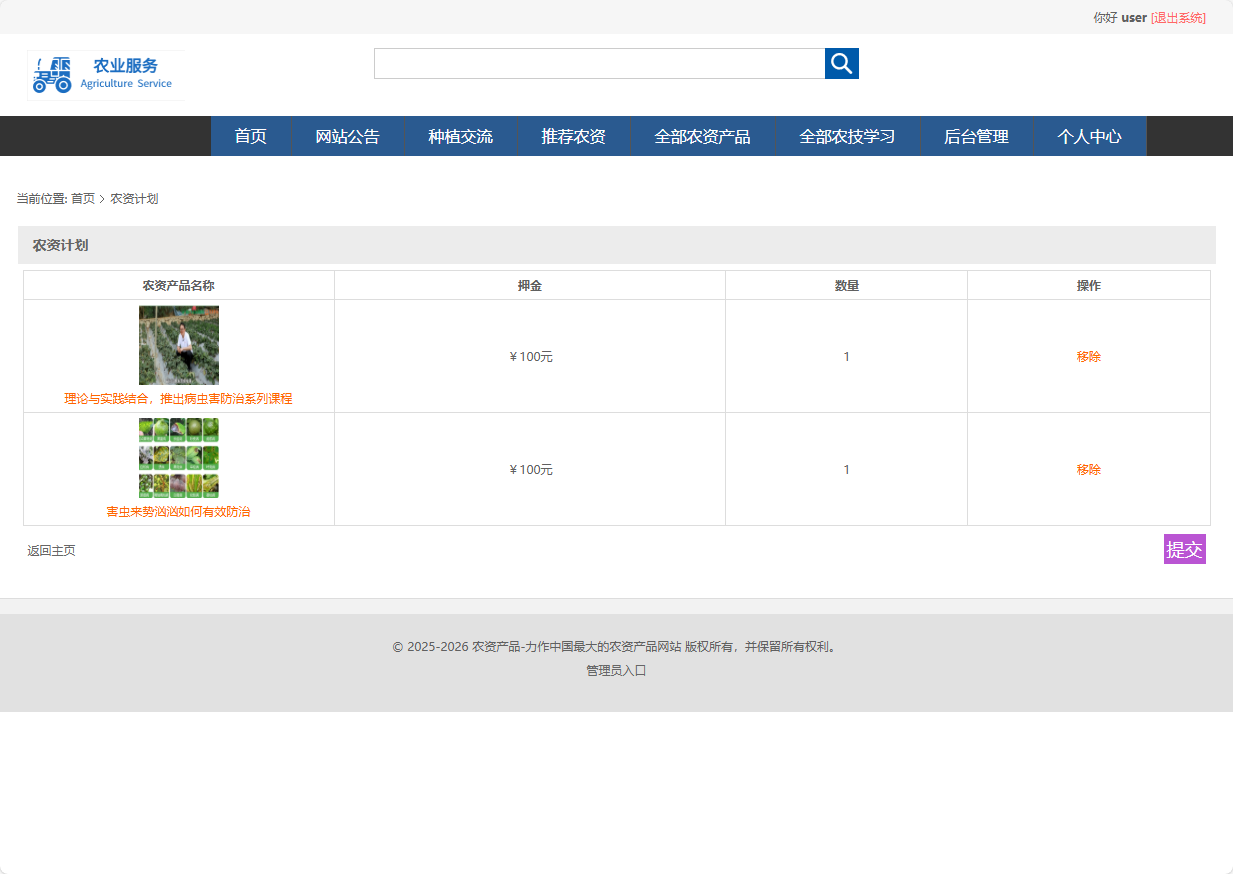Open 全部农资产品 navigation item
Image resolution: width=1233 pixels, height=874 pixels.
click(x=702, y=137)
